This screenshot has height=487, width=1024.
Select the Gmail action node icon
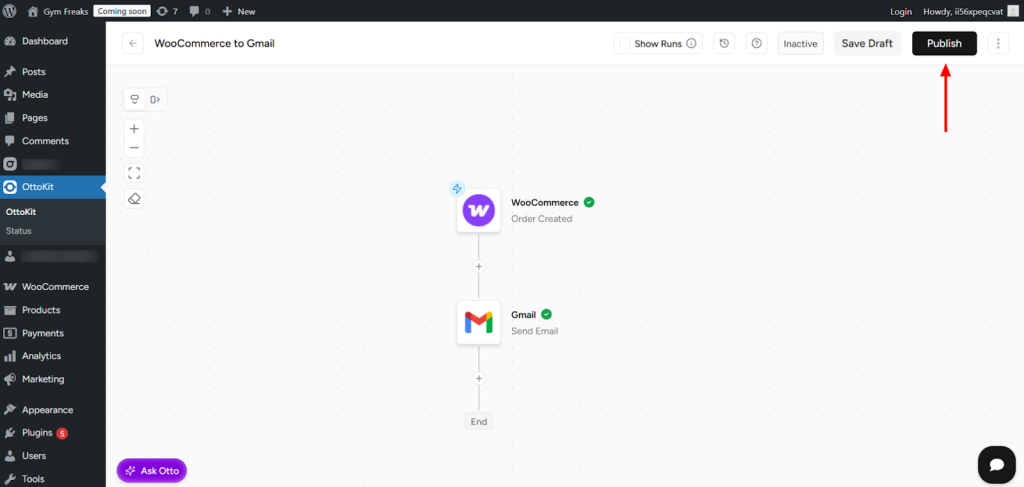(478, 322)
